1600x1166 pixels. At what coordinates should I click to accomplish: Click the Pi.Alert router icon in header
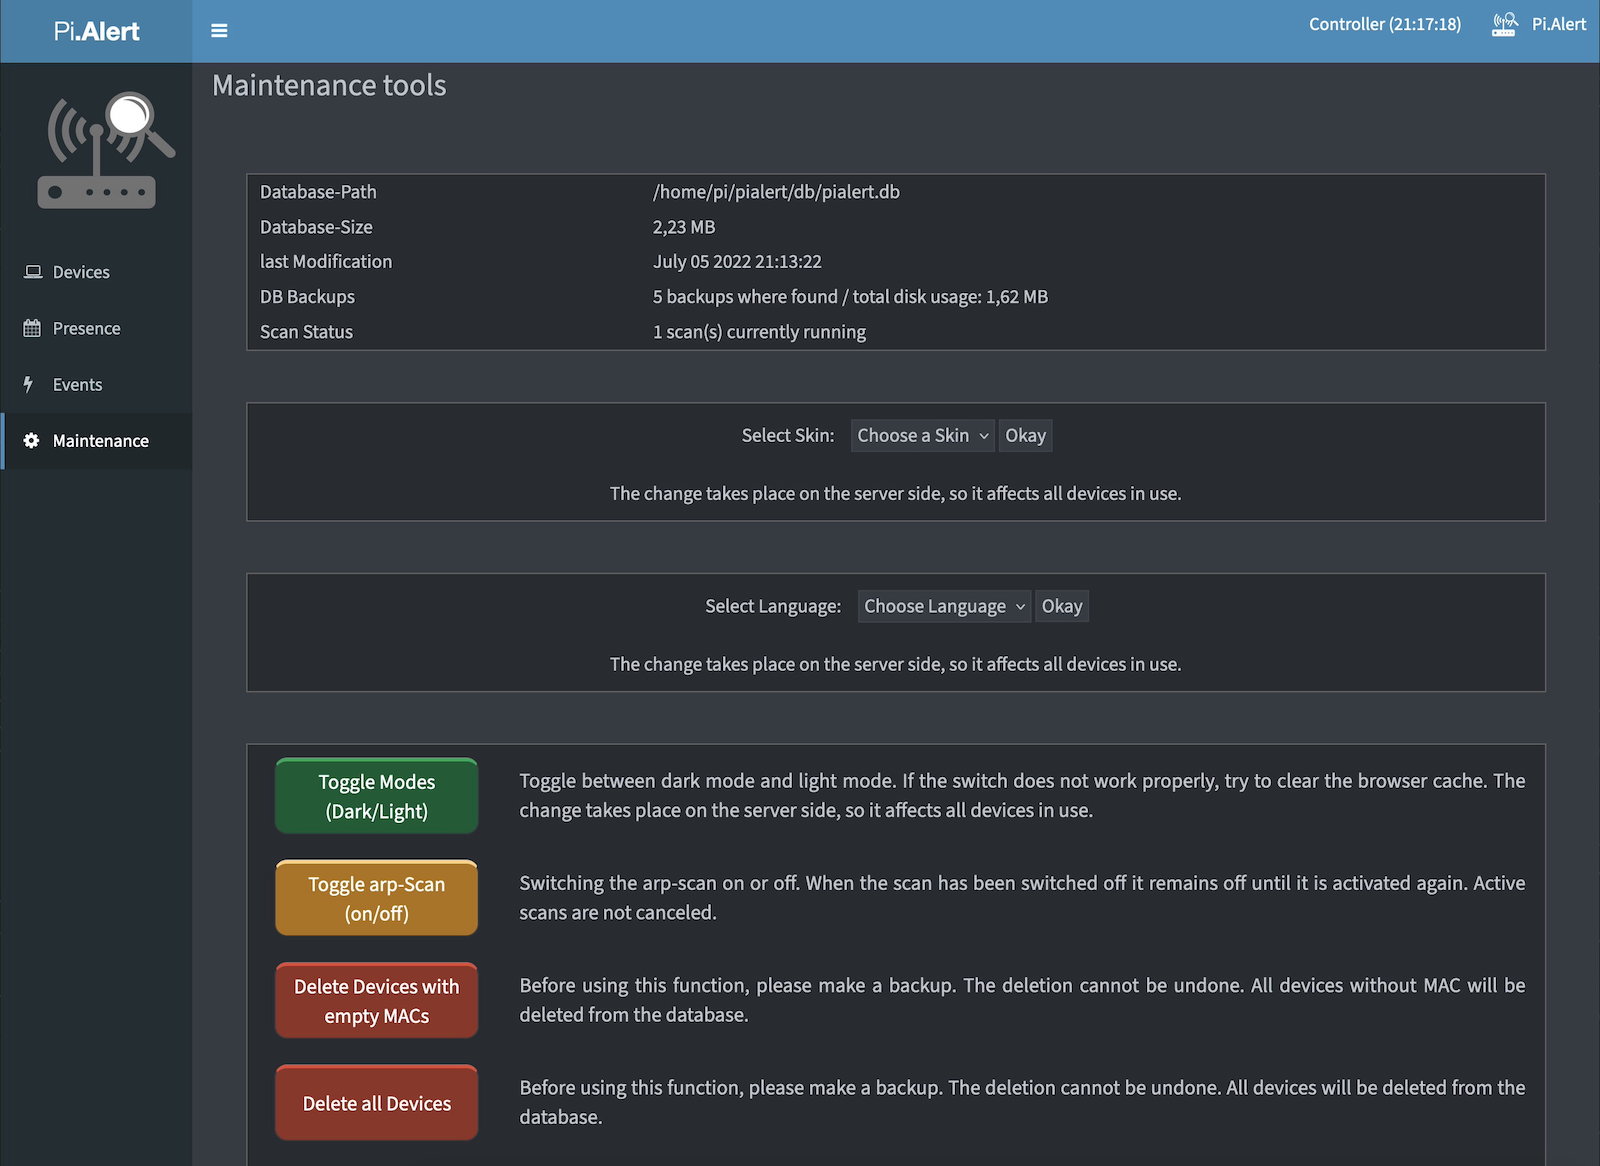coord(1504,24)
